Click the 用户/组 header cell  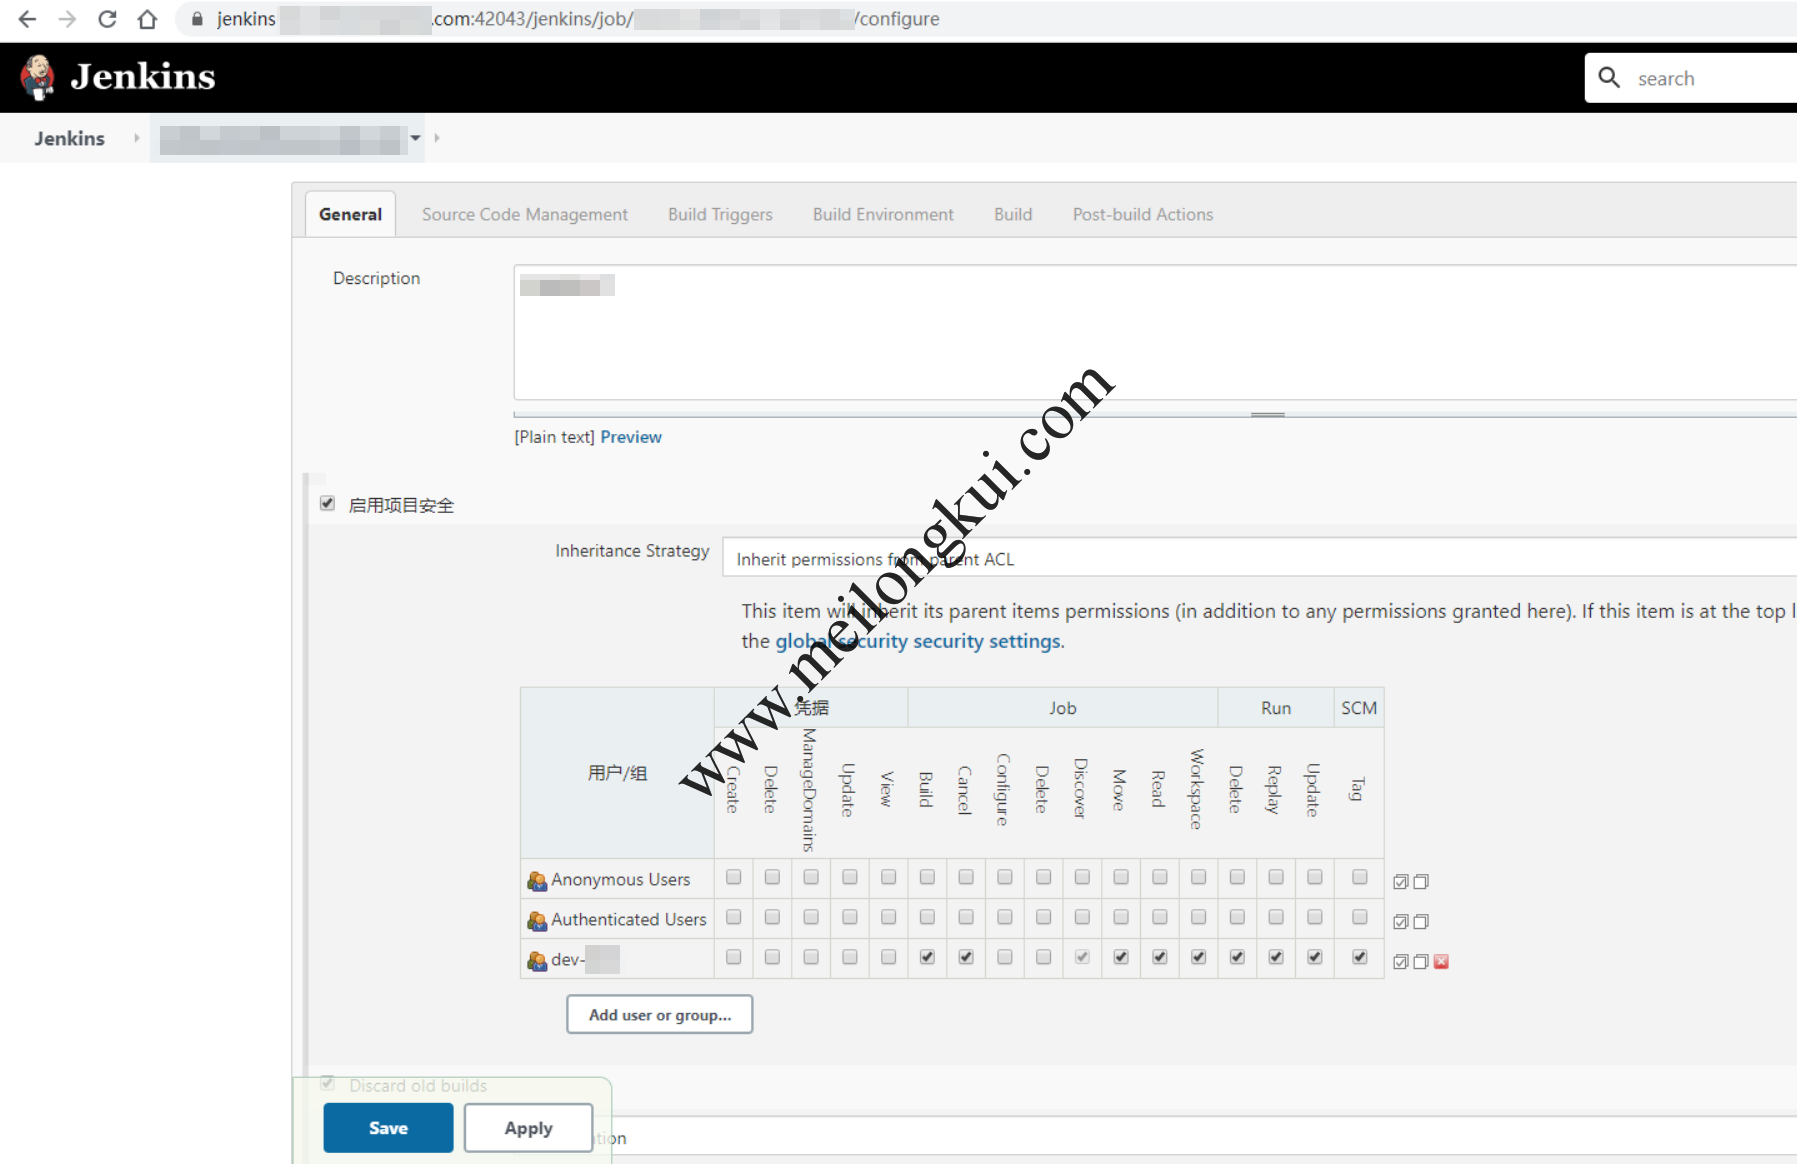617,773
